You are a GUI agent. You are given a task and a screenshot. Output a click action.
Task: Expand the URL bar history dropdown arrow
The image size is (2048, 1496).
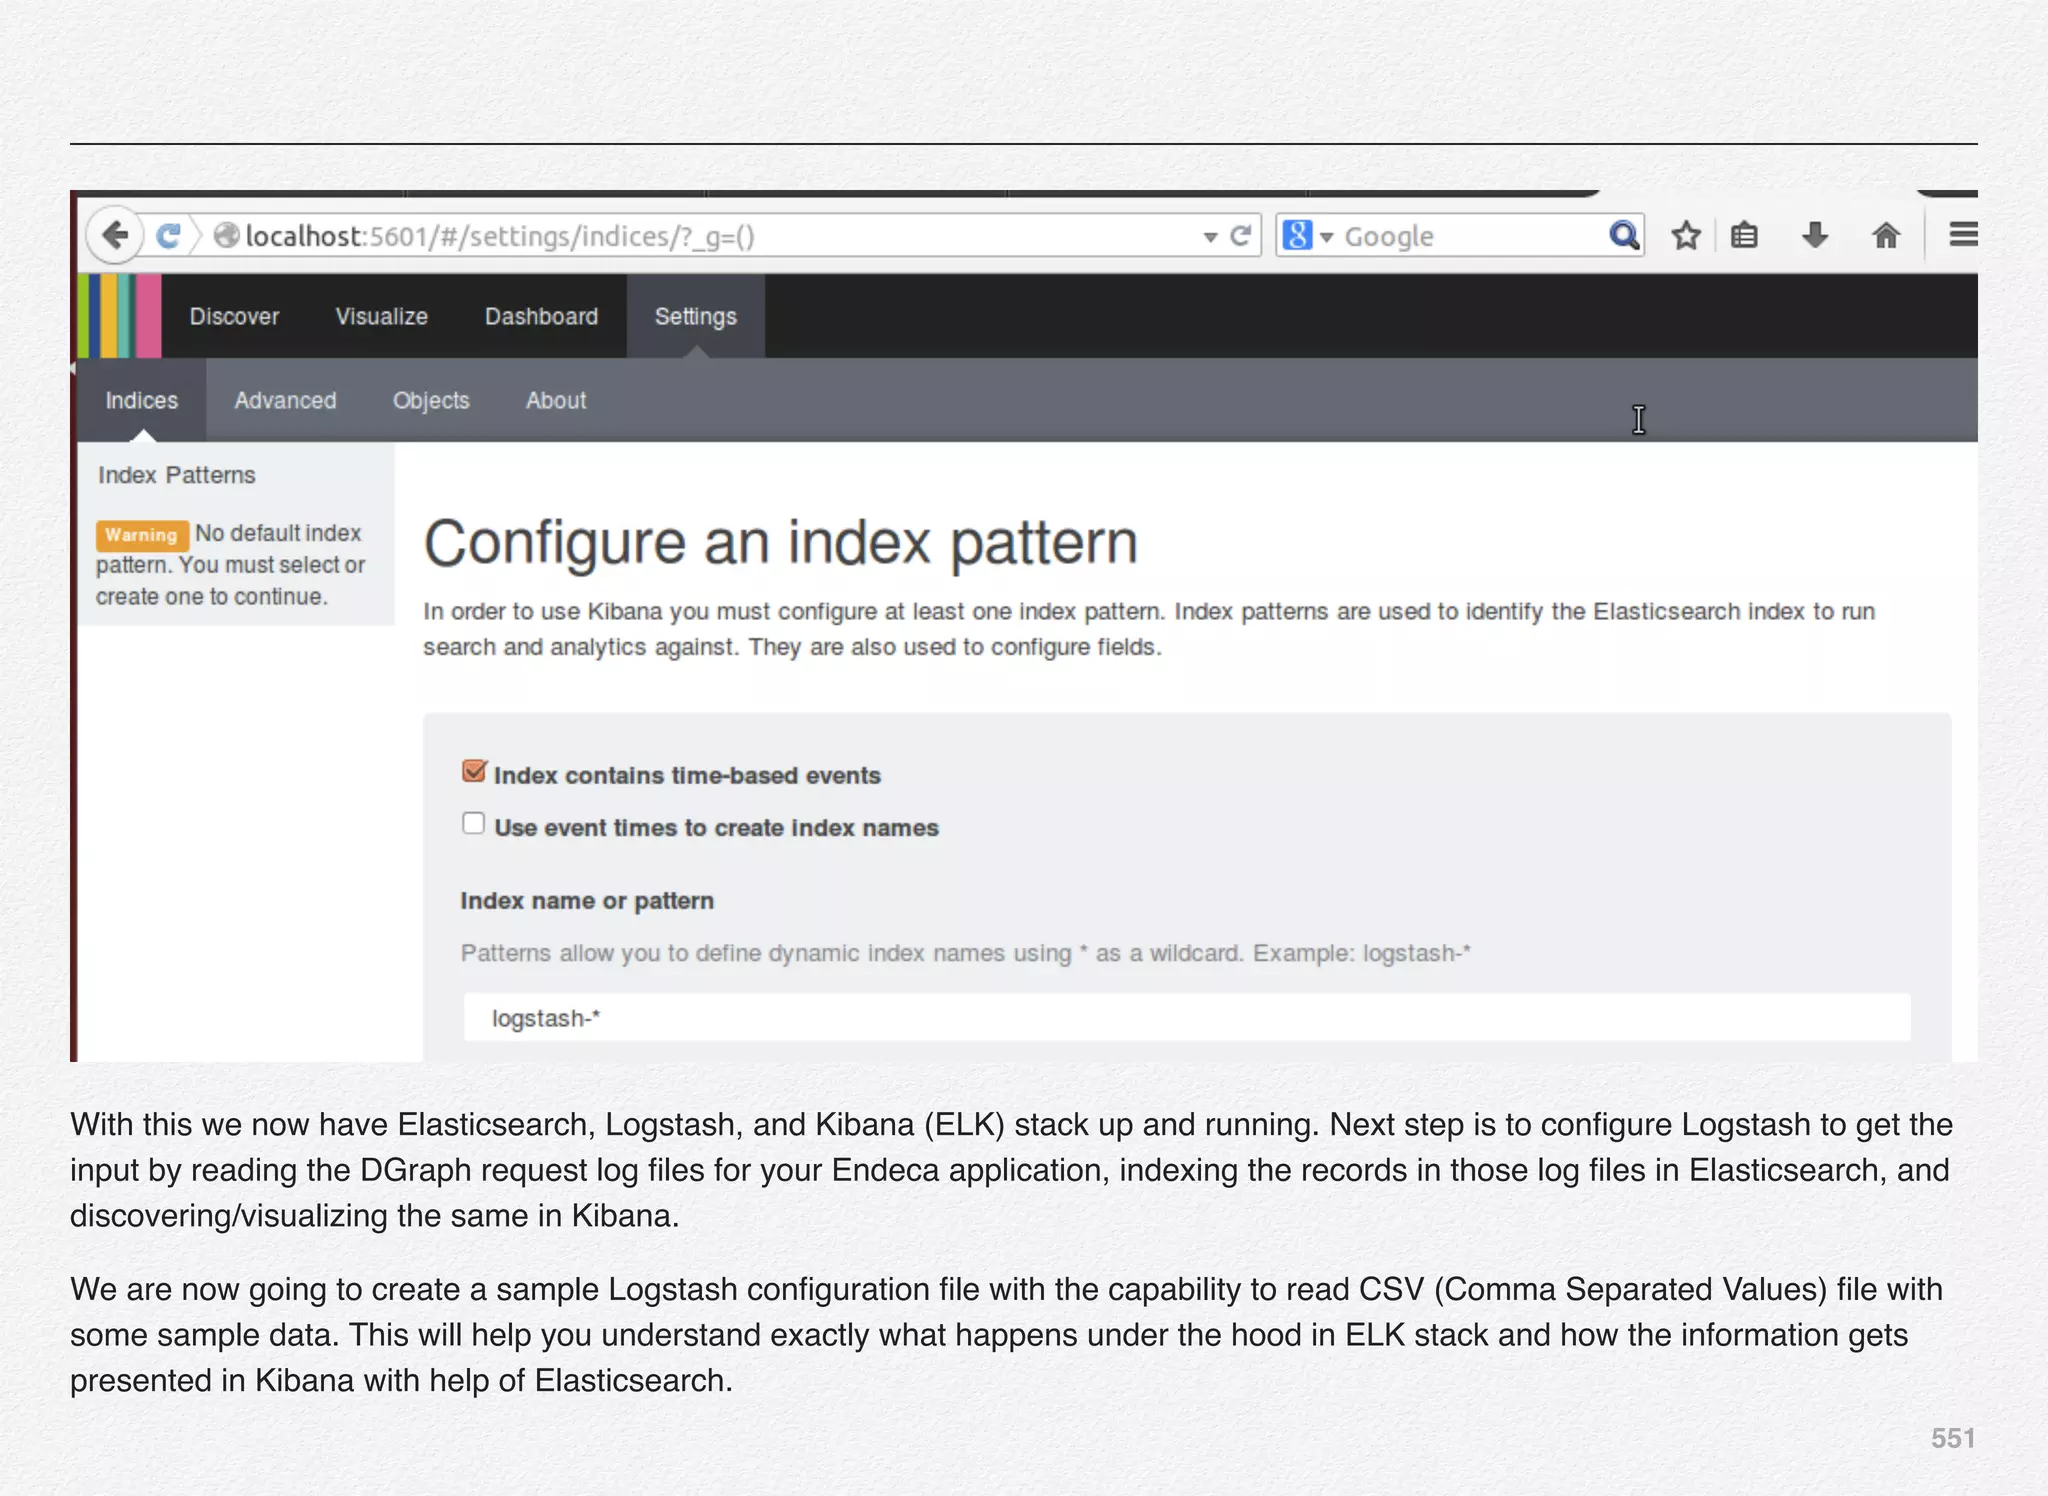(x=1210, y=237)
